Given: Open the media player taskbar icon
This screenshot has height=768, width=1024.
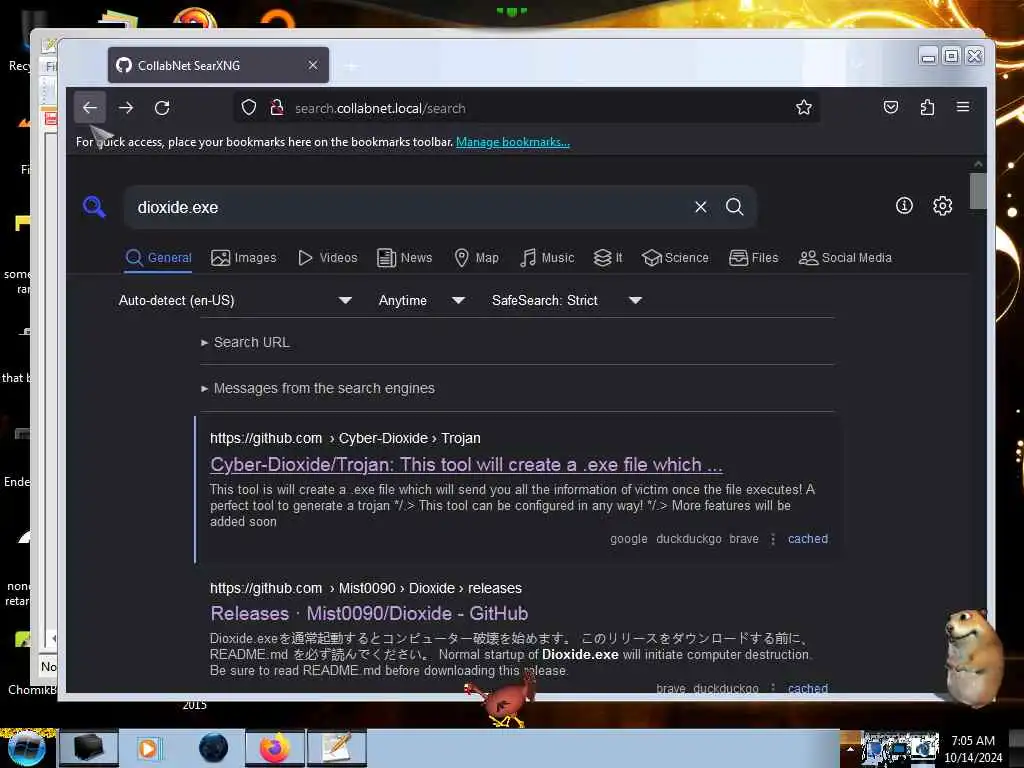Looking at the screenshot, I should (148, 748).
